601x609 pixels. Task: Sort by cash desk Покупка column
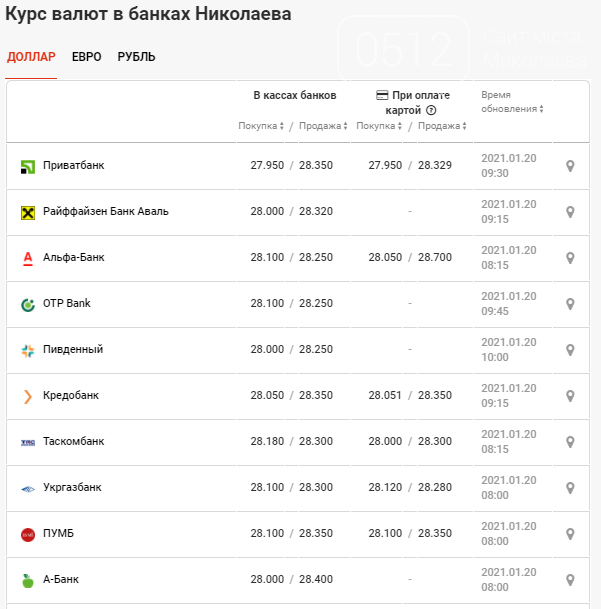[x=261, y=126]
